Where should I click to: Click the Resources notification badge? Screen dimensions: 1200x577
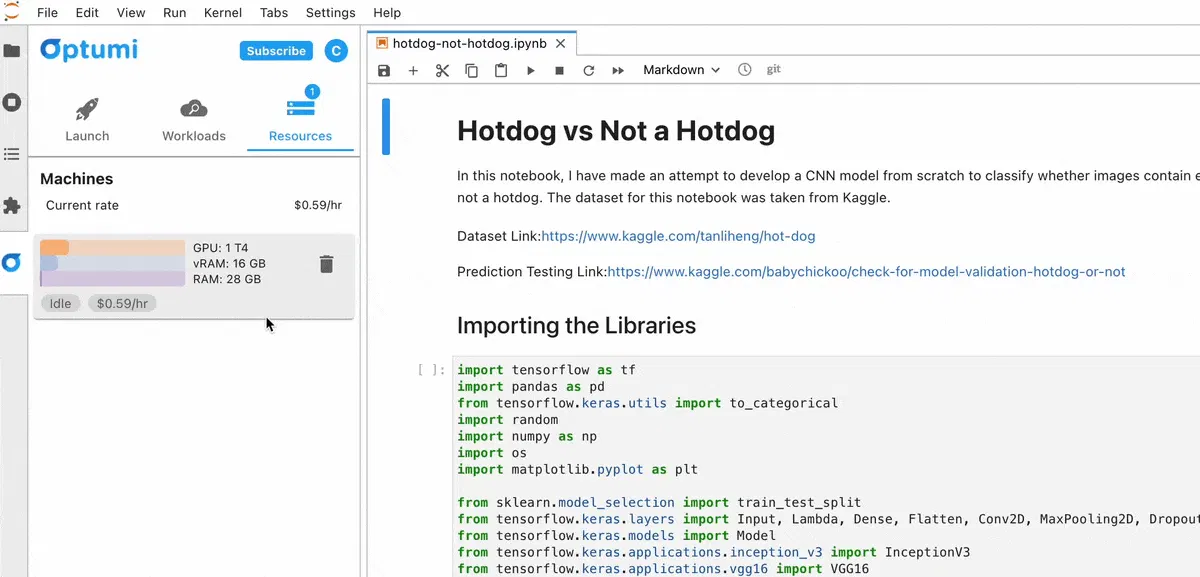pyautogui.click(x=312, y=92)
